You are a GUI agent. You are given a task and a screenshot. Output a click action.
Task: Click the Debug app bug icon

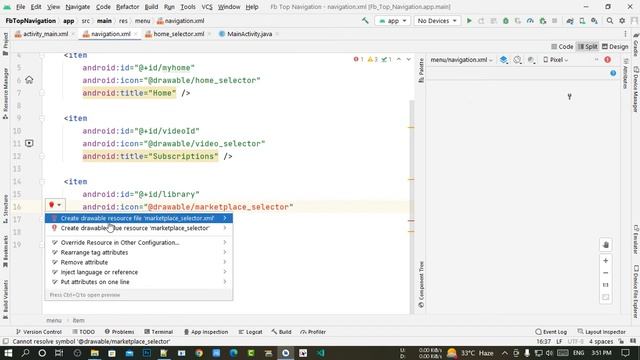[x=506, y=21]
